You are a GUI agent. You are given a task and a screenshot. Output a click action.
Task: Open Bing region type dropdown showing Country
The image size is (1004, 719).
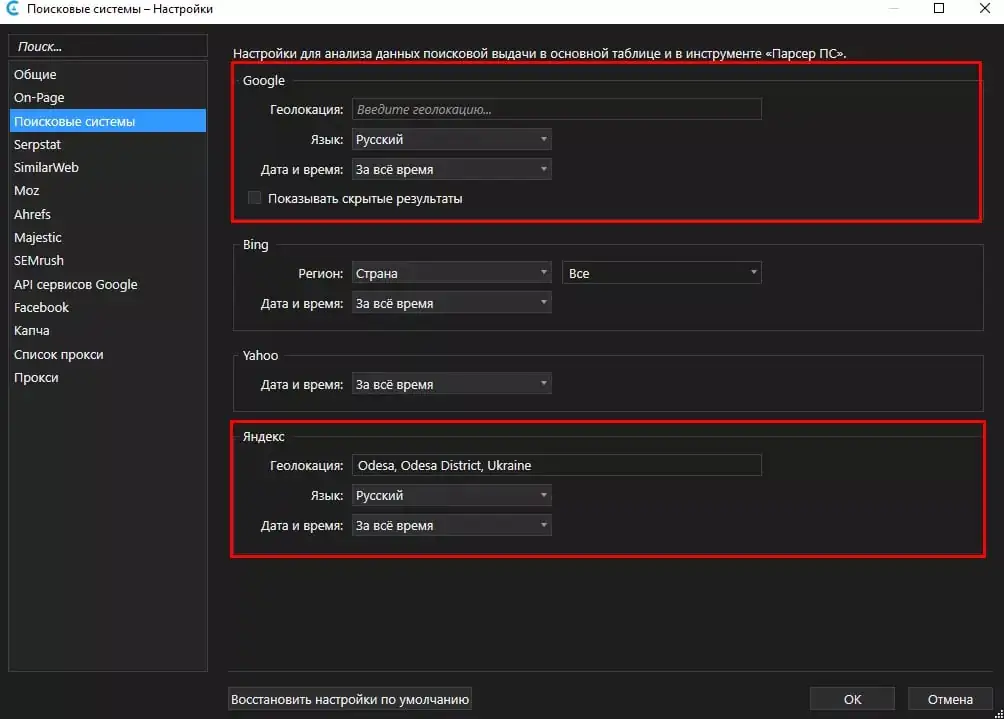pos(451,273)
